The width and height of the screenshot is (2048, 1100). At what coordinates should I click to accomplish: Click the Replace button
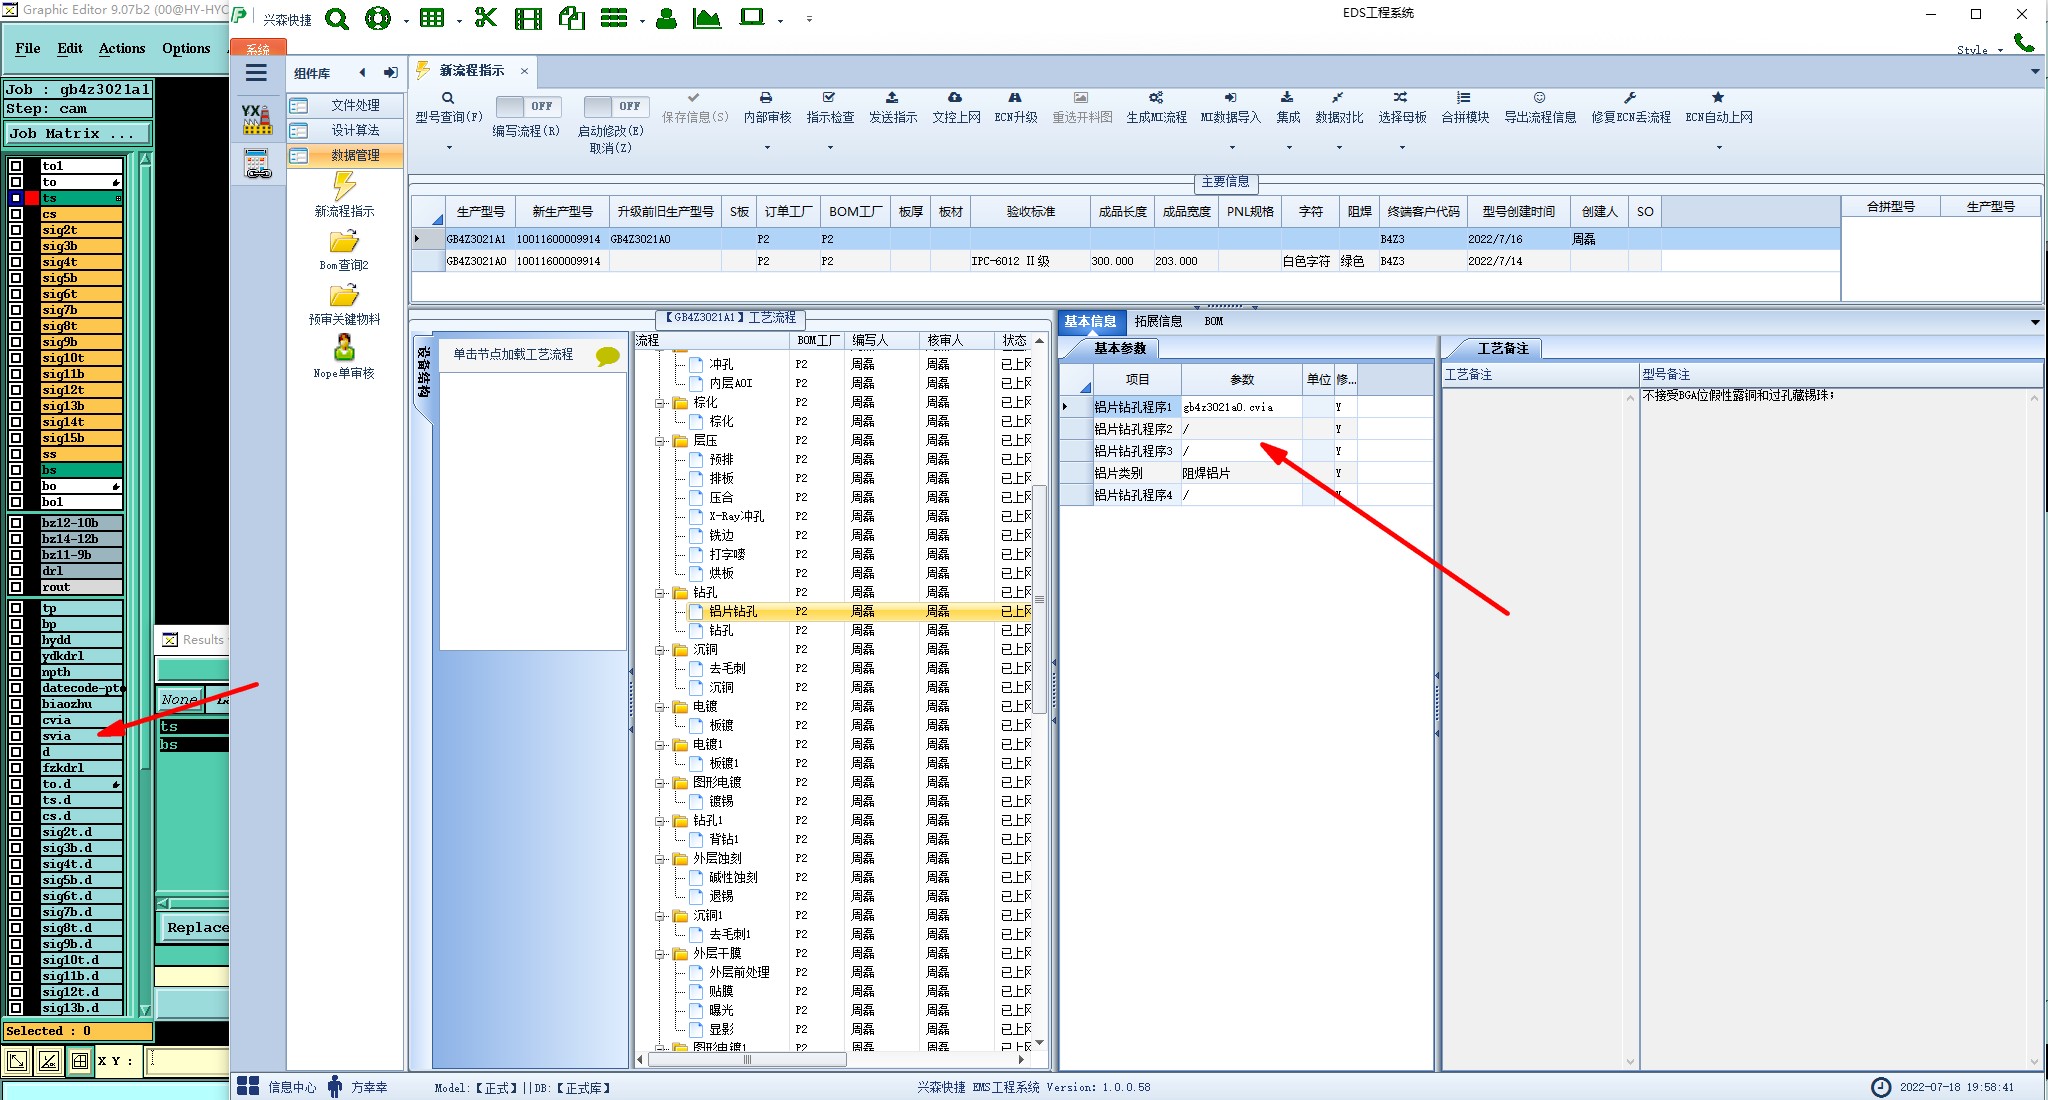pos(196,927)
